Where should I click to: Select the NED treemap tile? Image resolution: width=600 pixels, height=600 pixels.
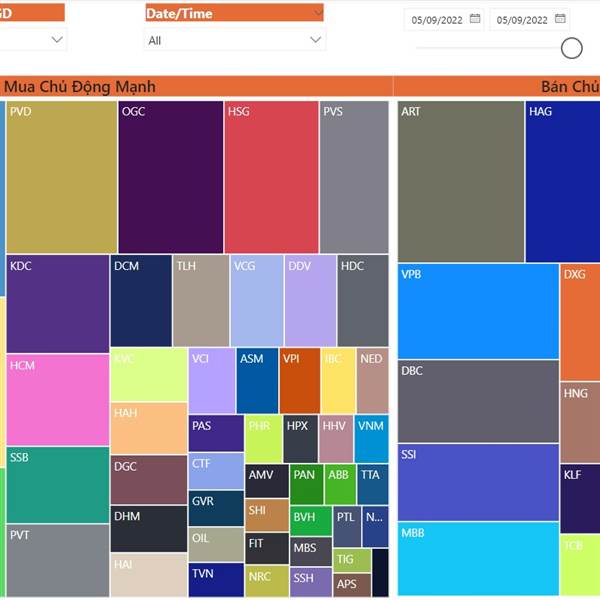(373, 381)
